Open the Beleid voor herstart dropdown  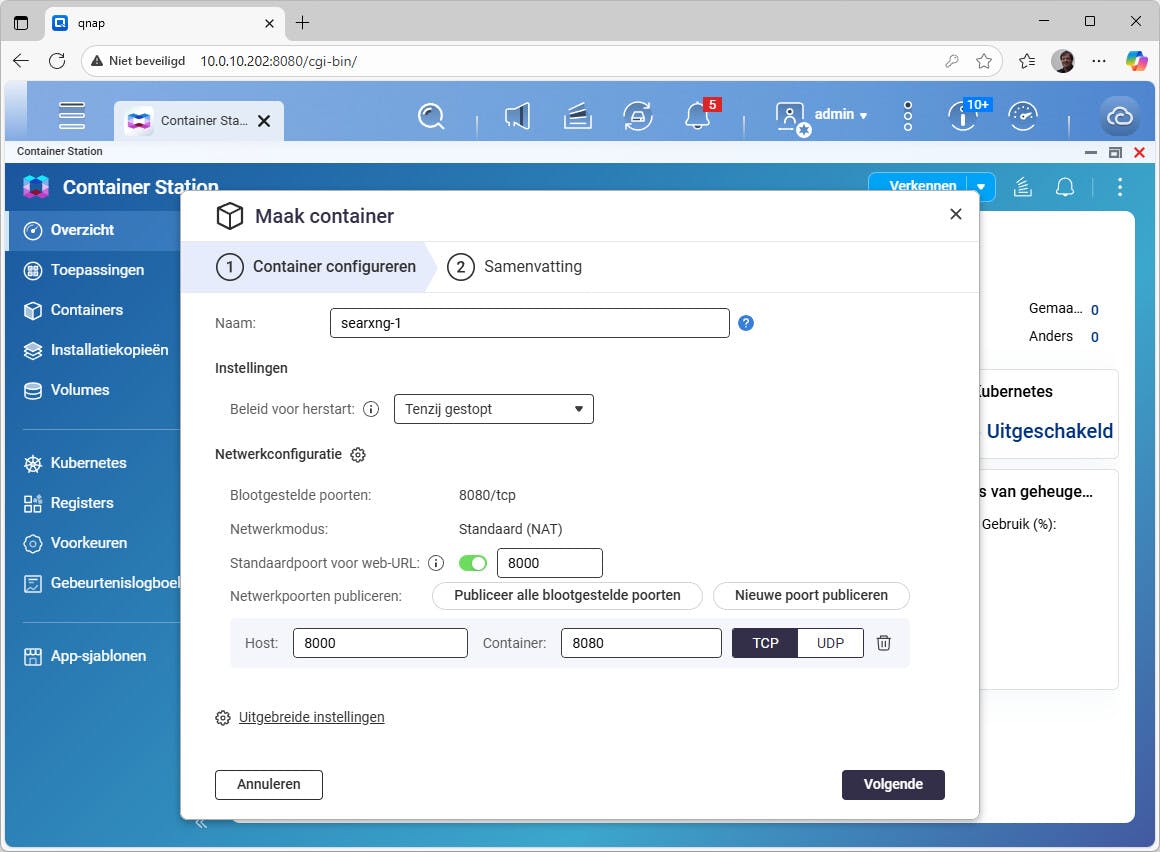pyautogui.click(x=493, y=409)
